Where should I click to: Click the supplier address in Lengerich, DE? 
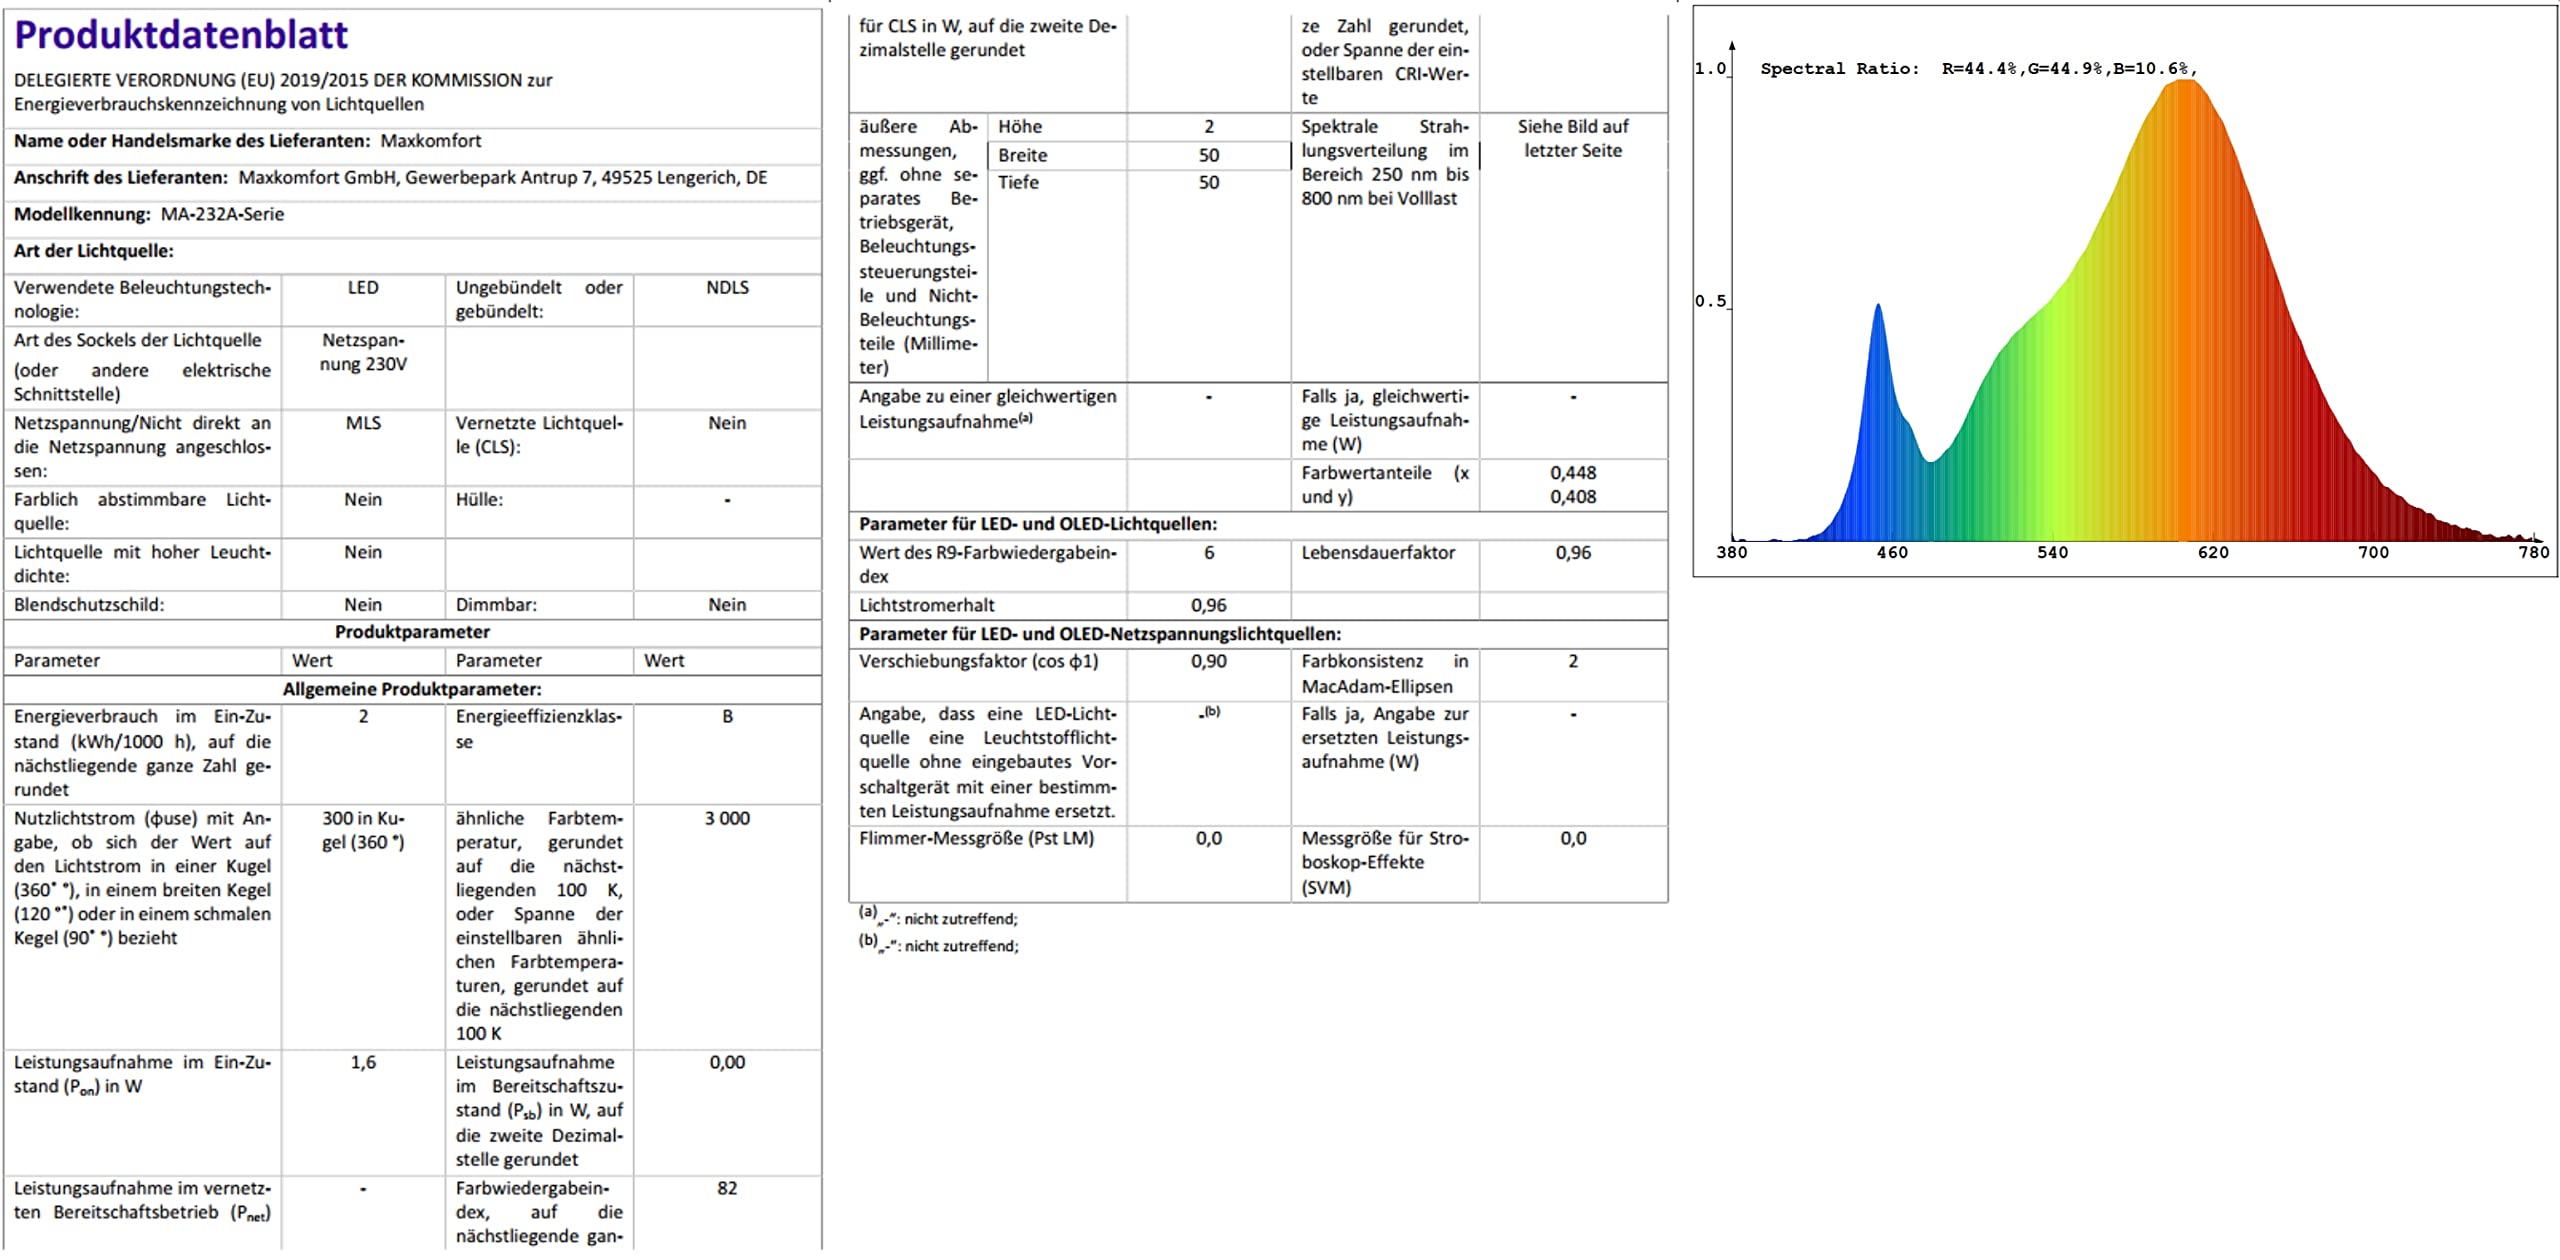pyautogui.click(x=503, y=178)
